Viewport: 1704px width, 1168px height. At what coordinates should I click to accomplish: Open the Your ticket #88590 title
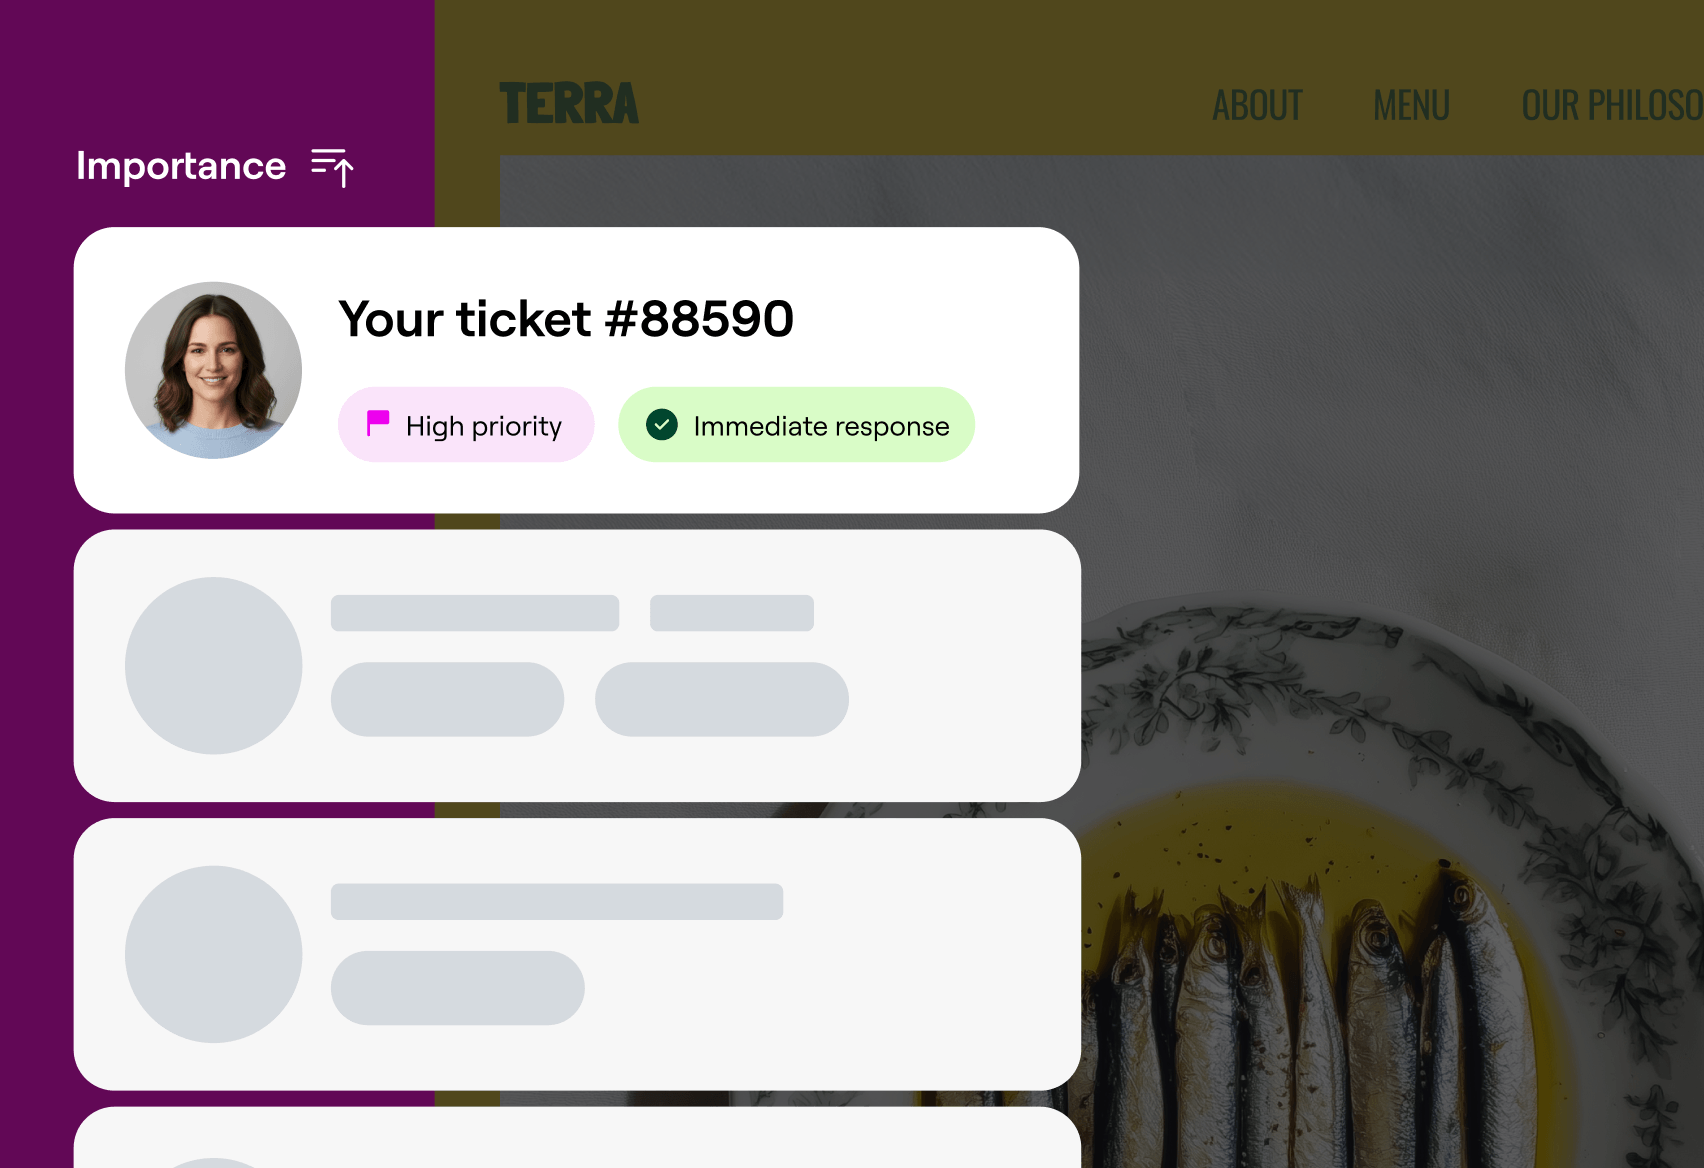(566, 319)
